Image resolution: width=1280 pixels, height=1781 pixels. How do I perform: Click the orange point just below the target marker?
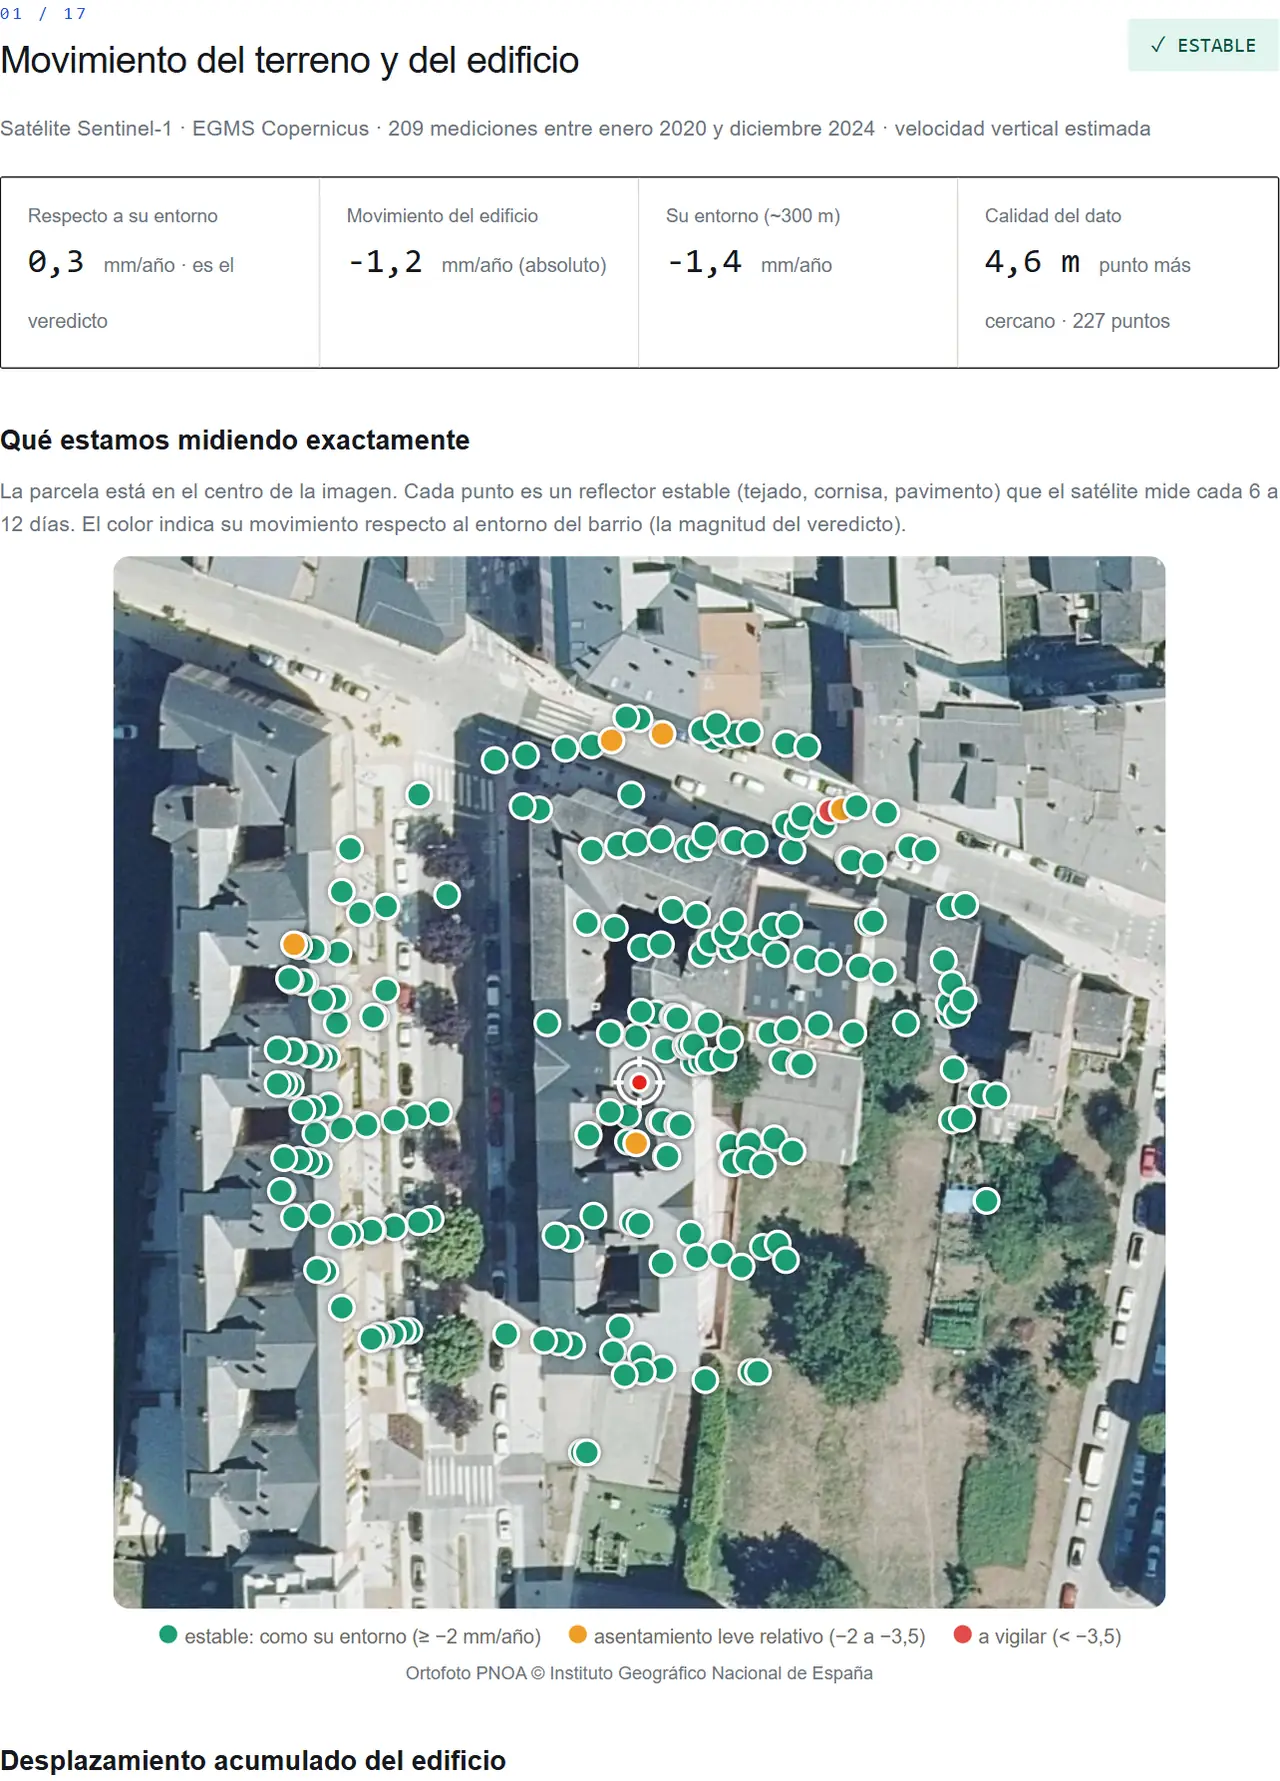(x=635, y=1143)
